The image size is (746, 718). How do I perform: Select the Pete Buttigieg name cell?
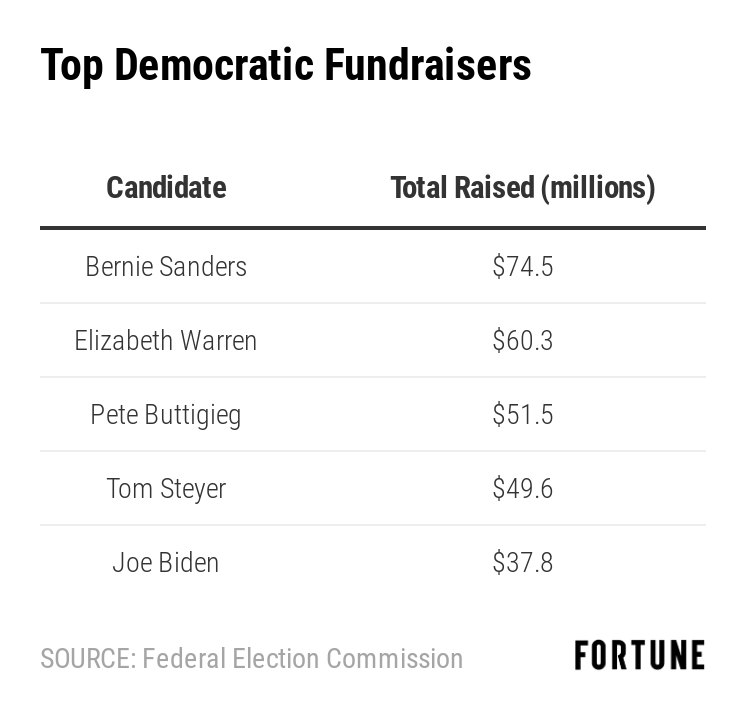tap(166, 414)
